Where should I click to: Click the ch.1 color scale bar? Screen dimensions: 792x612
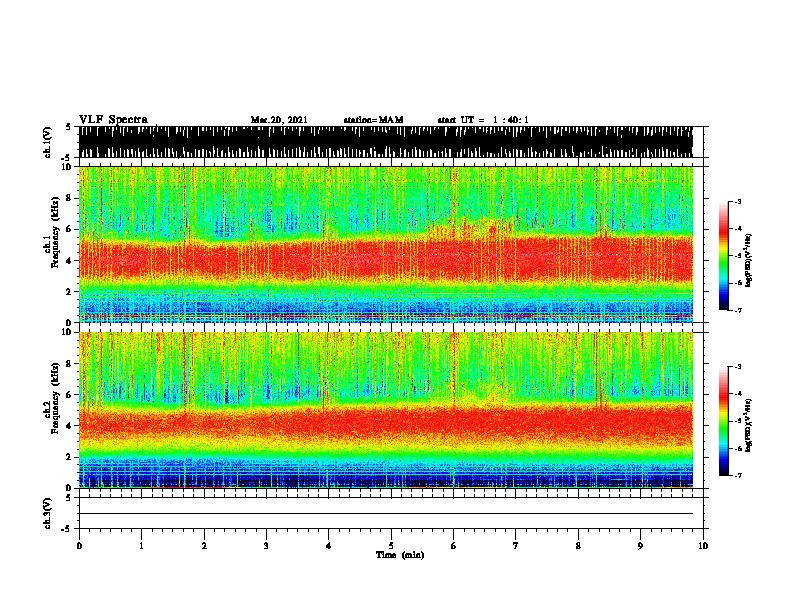coord(724,256)
